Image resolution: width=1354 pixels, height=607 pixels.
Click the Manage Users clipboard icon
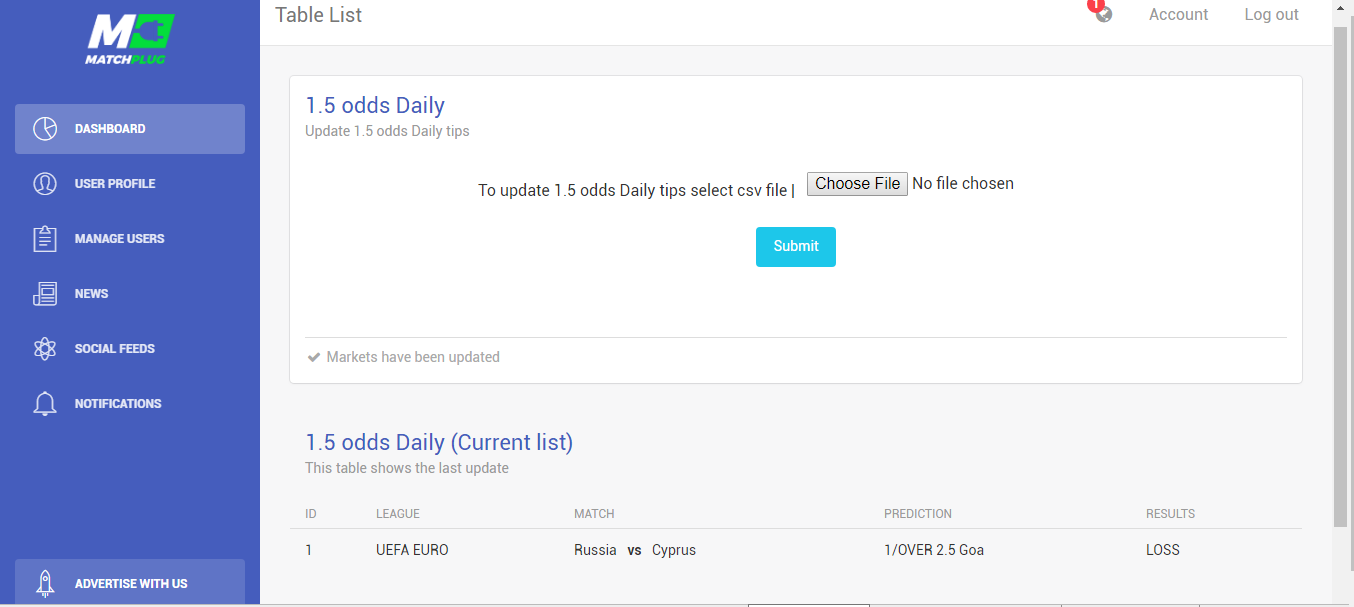tap(44, 239)
